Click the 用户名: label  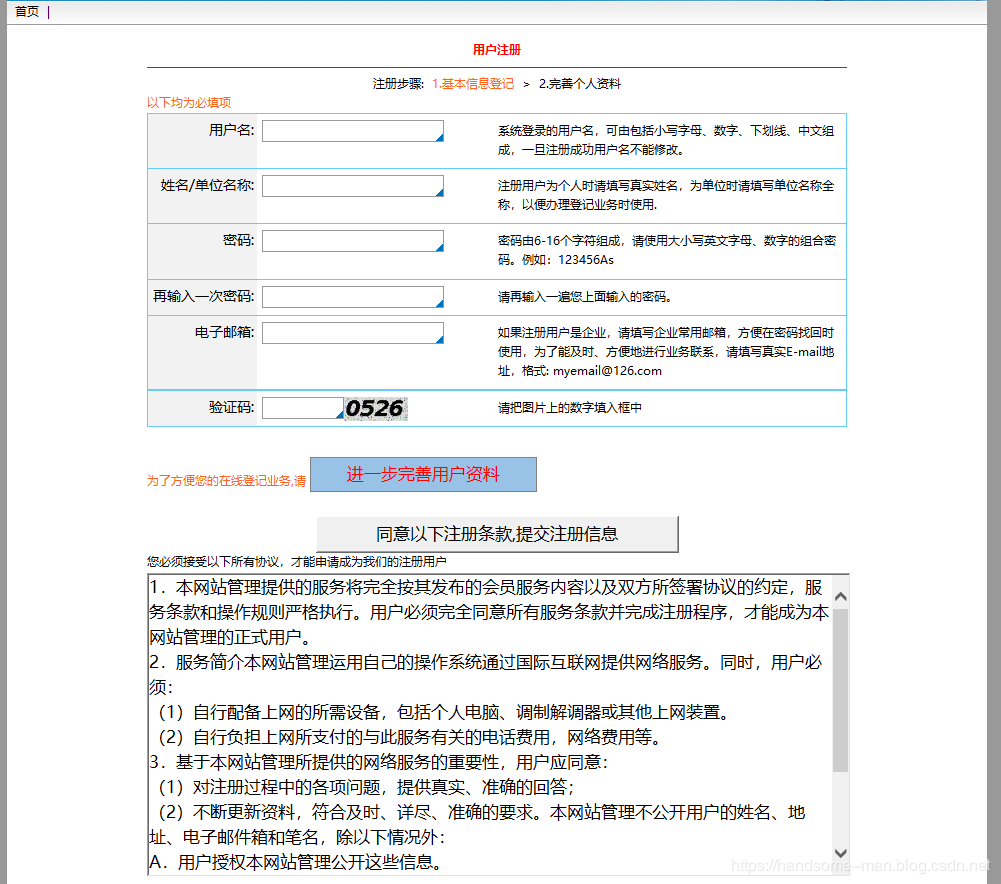231,130
